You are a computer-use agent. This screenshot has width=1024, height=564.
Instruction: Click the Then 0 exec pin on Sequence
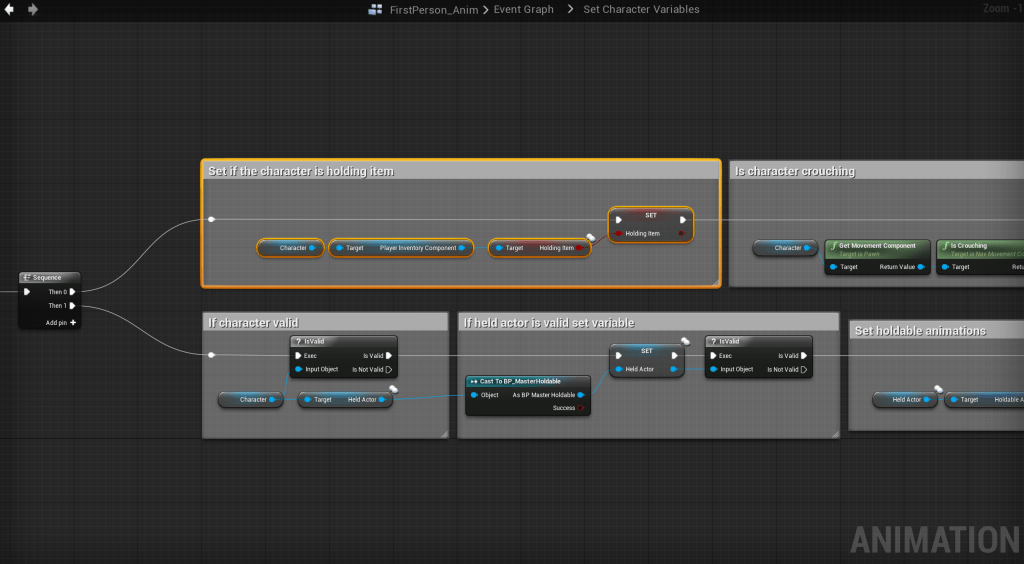point(73,292)
